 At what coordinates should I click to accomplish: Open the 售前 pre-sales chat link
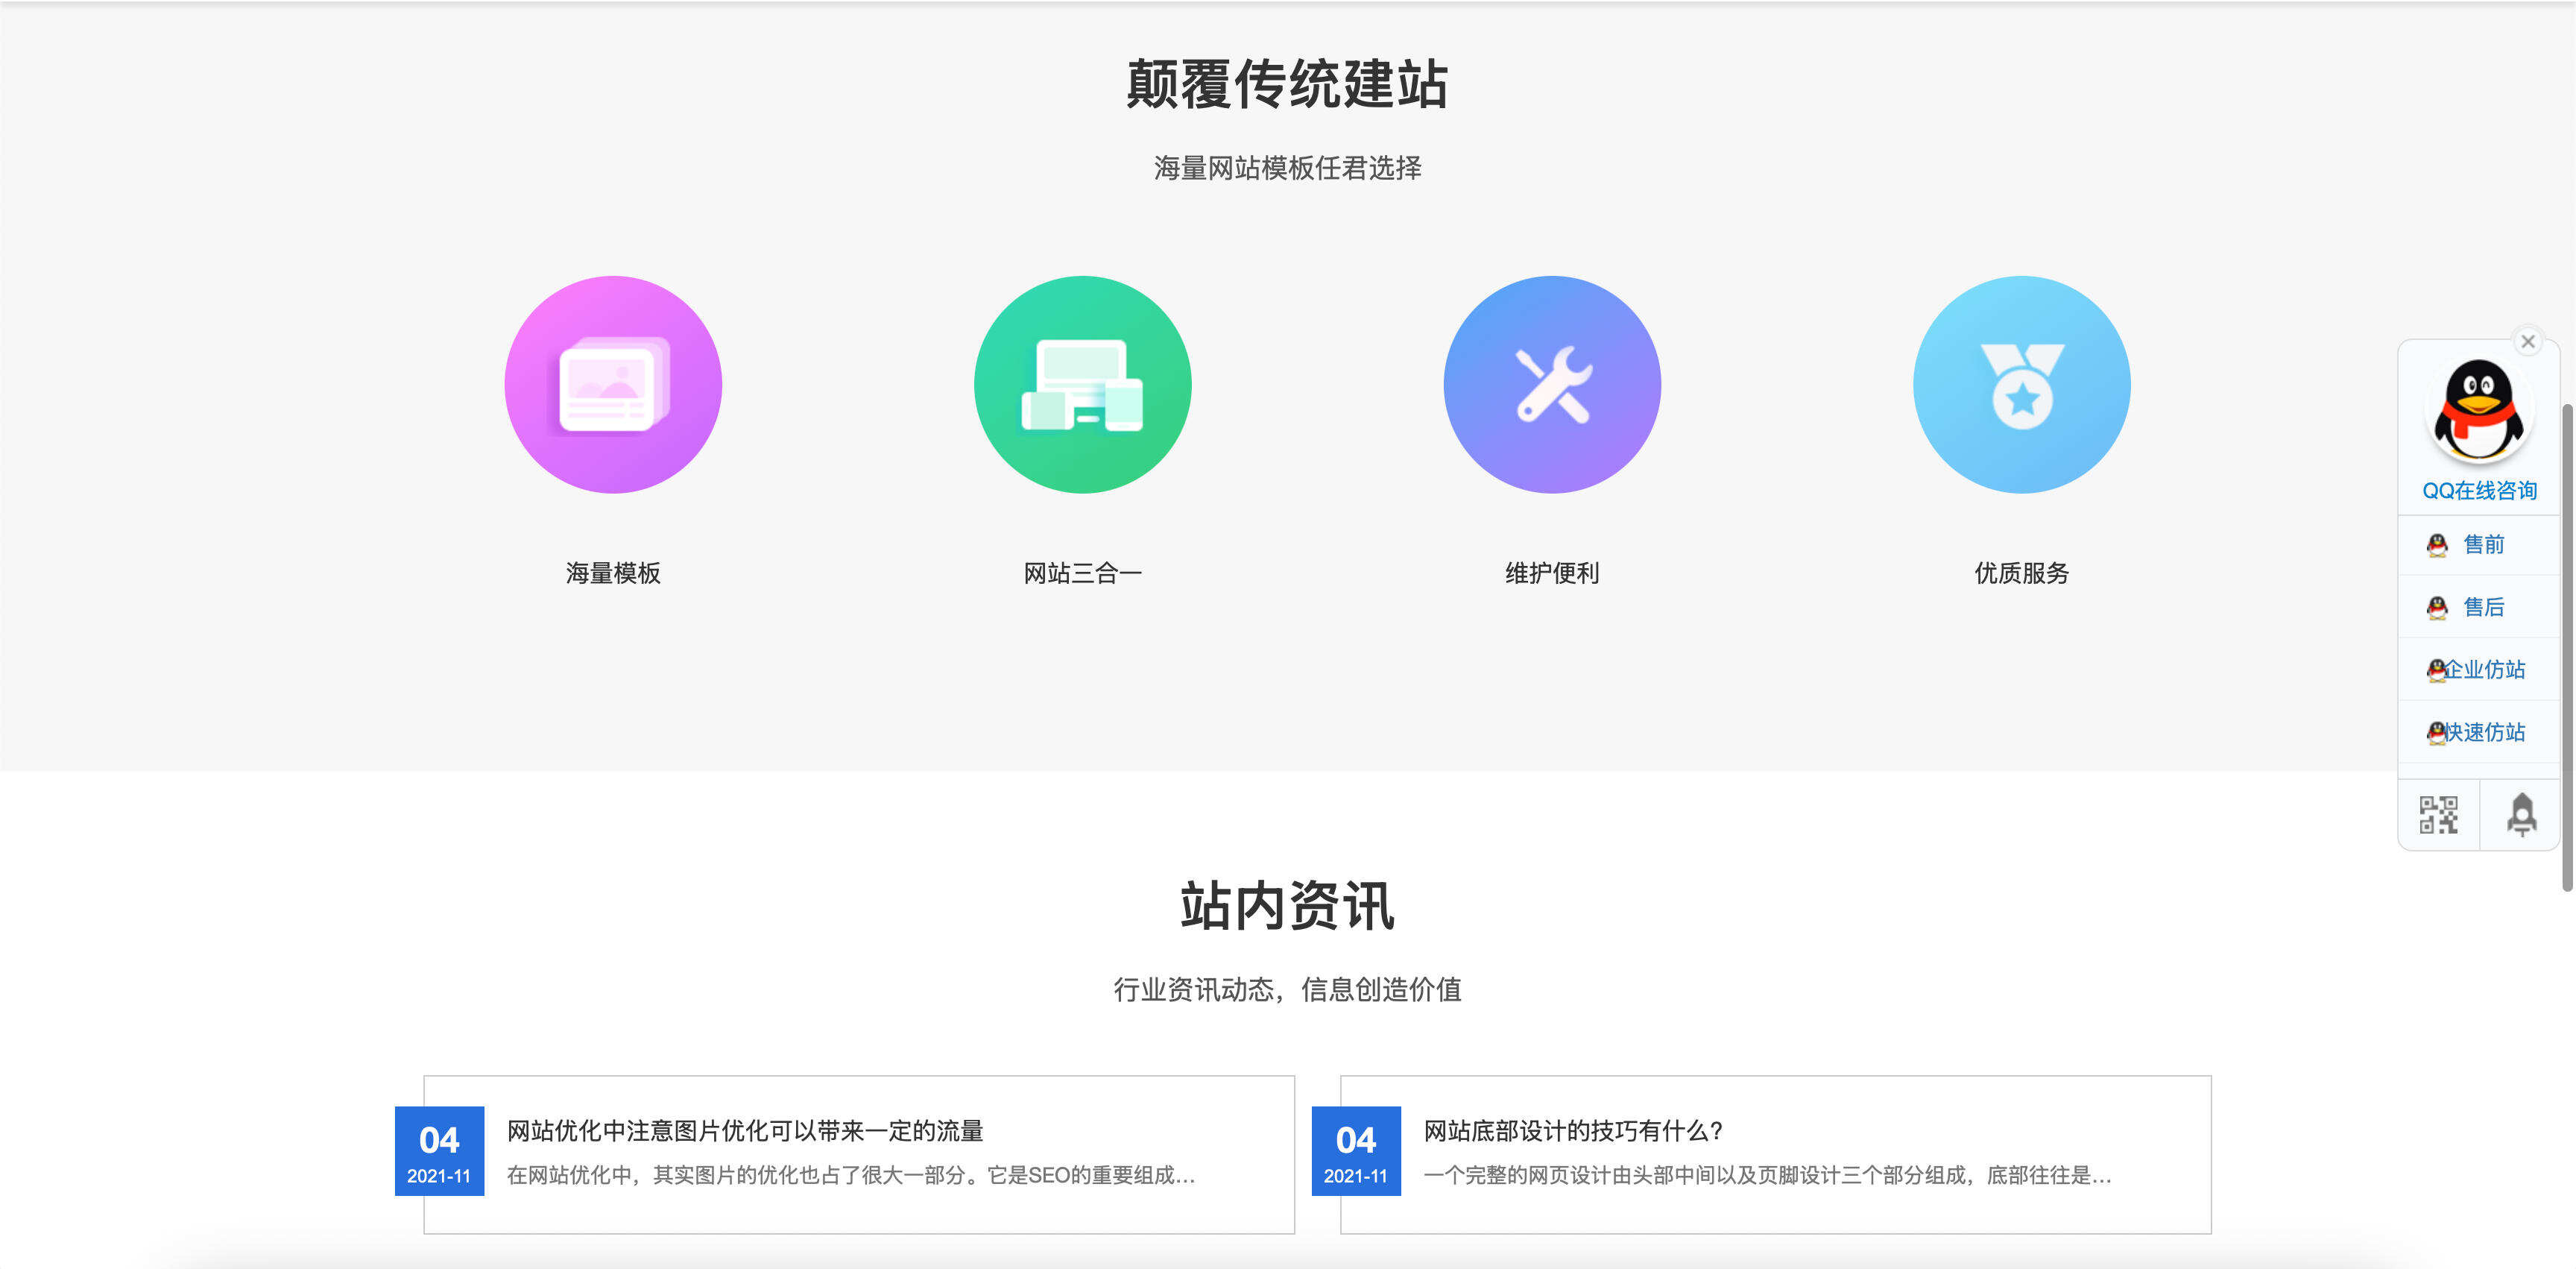coord(2487,545)
